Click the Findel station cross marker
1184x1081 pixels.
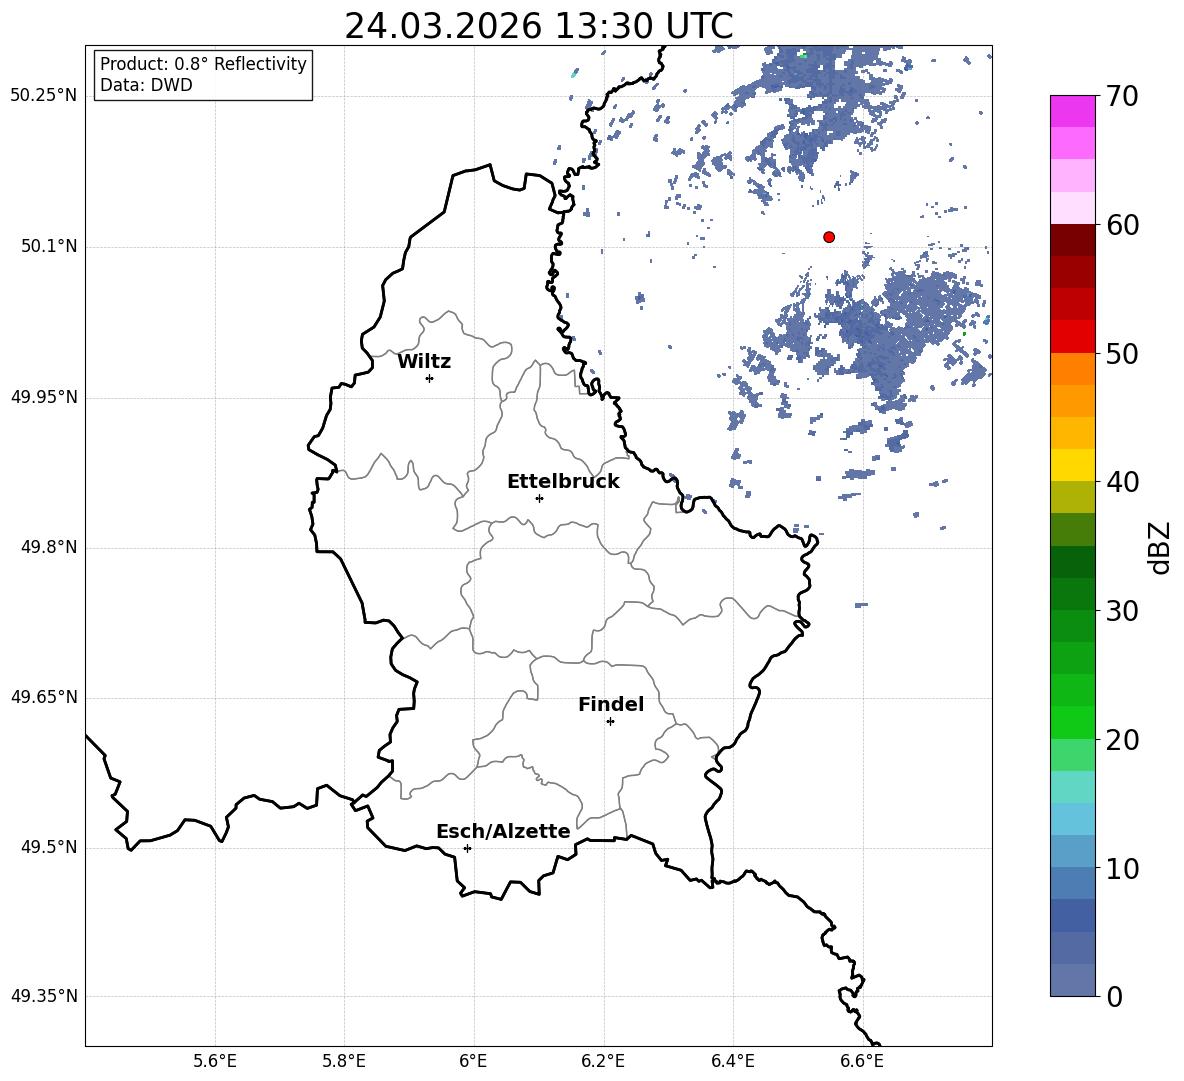(x=610, y=722)
